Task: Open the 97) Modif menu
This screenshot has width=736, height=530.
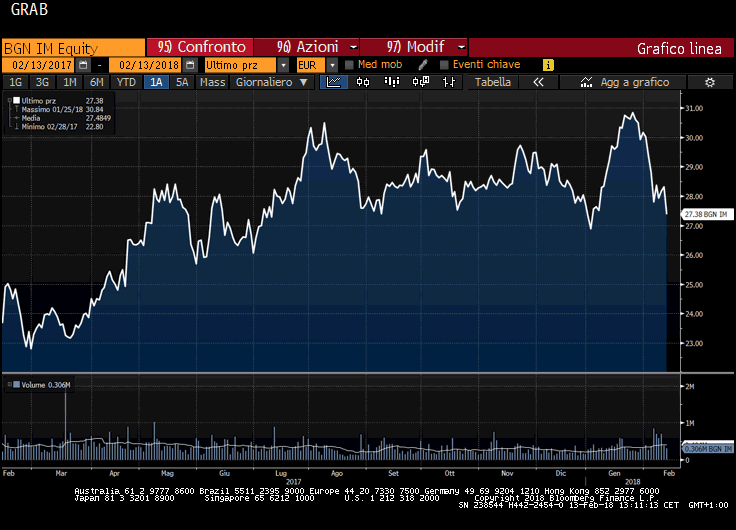Action: tap(414, 47)
